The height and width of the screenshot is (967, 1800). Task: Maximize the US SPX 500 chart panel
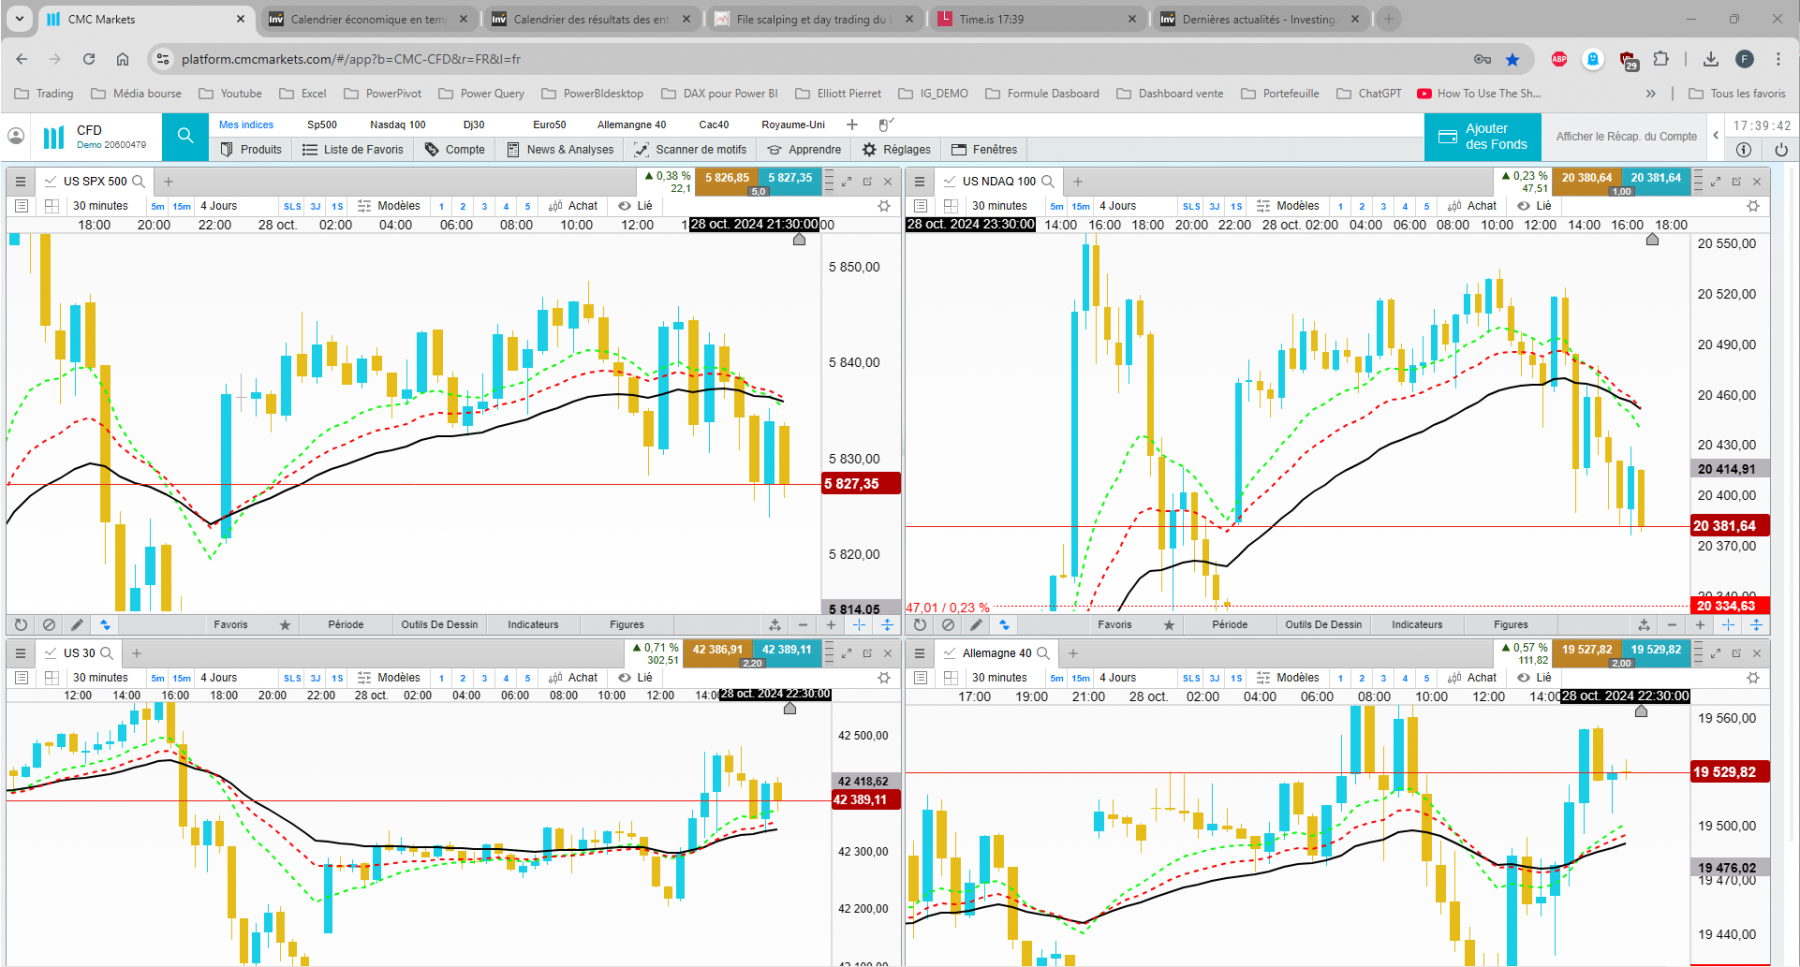(x=846, y=181)
